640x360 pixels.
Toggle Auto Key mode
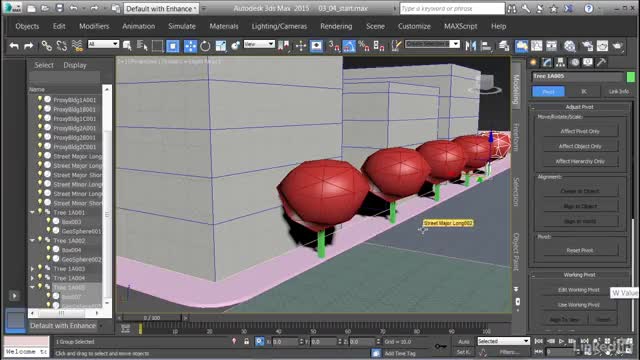(x=464, y=342)
